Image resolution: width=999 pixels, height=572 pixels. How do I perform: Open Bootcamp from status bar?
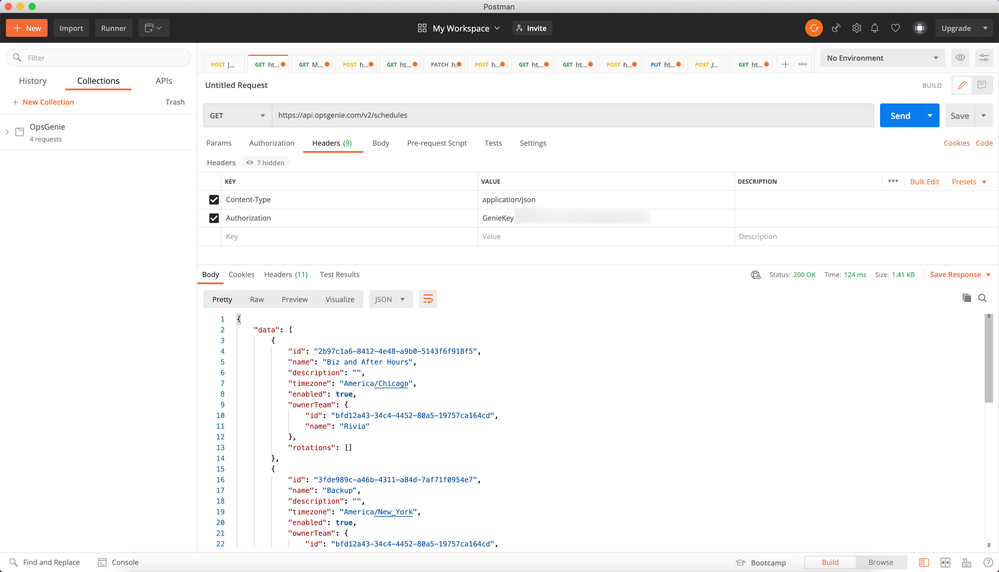pos(761,563)
